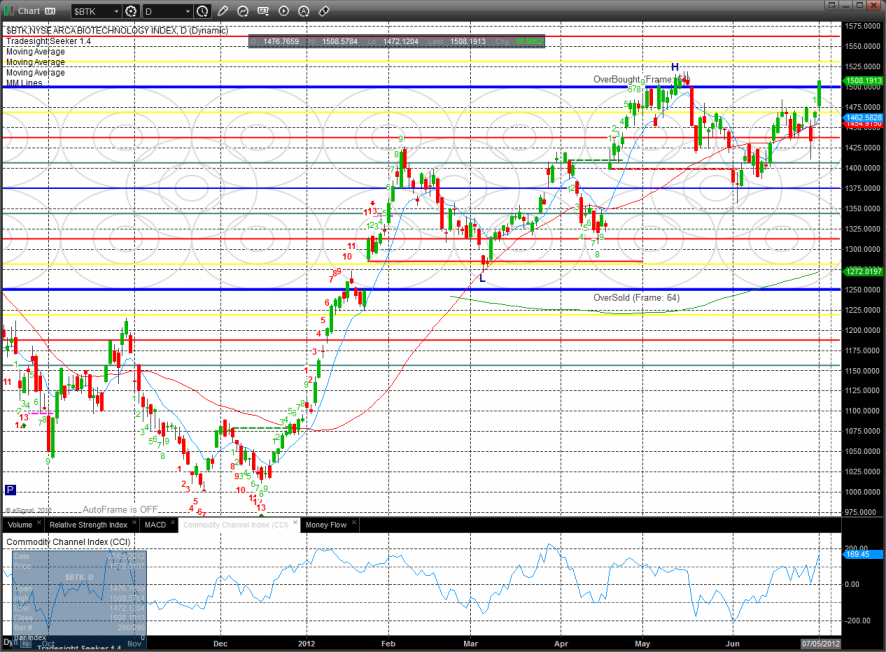The height and width of the screenshot is (652, 886).
Task: Close the Money Flow tab
Action: (354, 524)
